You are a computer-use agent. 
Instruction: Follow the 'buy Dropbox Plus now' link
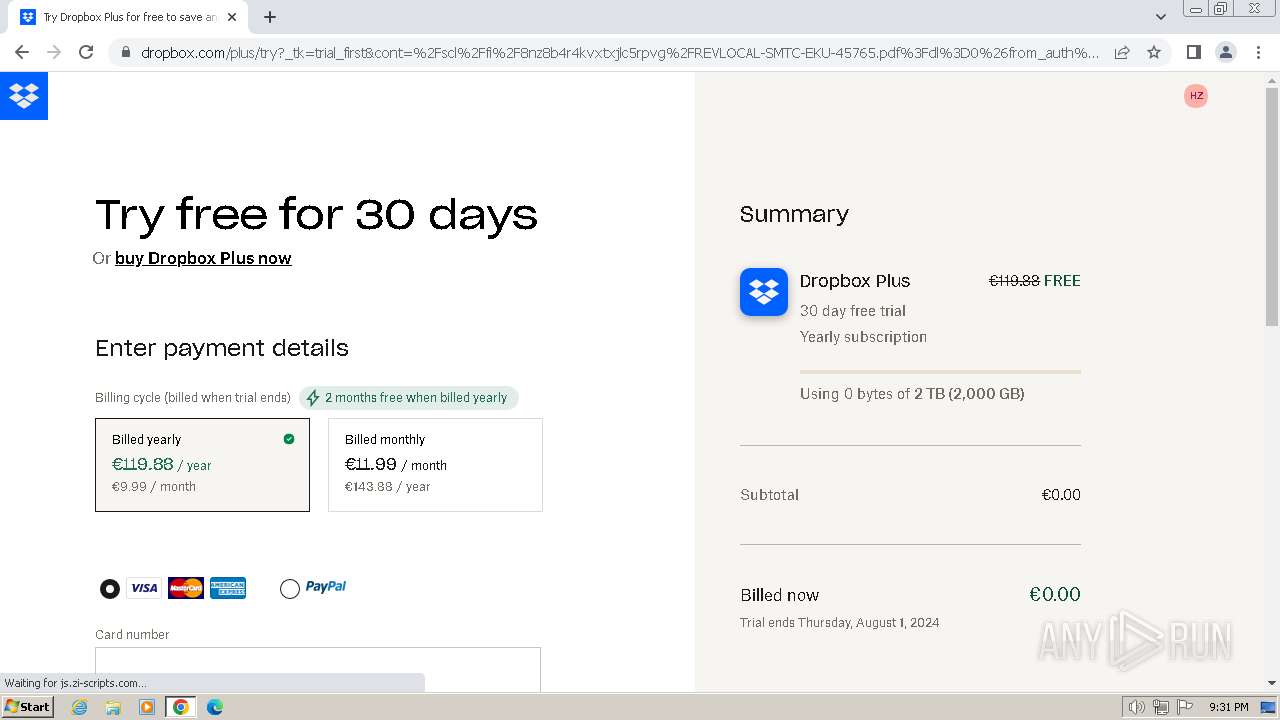click(x=203, y=258)
